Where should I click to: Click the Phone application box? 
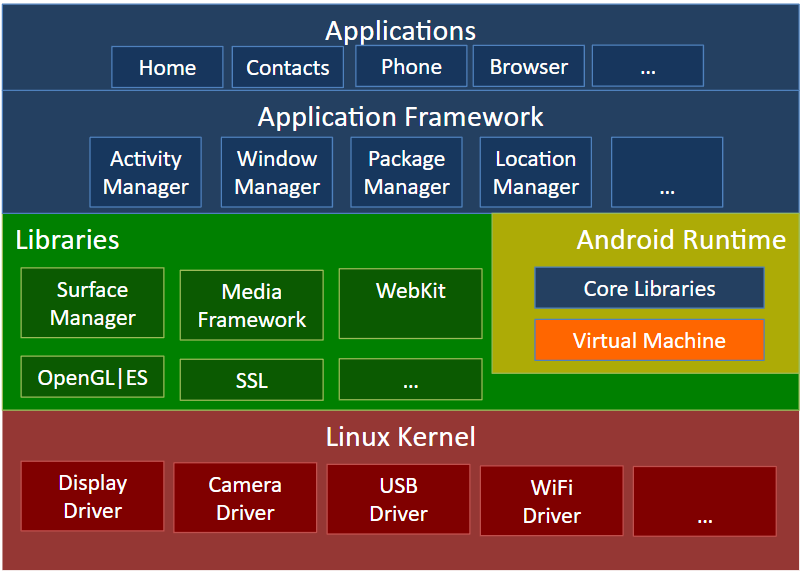tap(411, 66)
